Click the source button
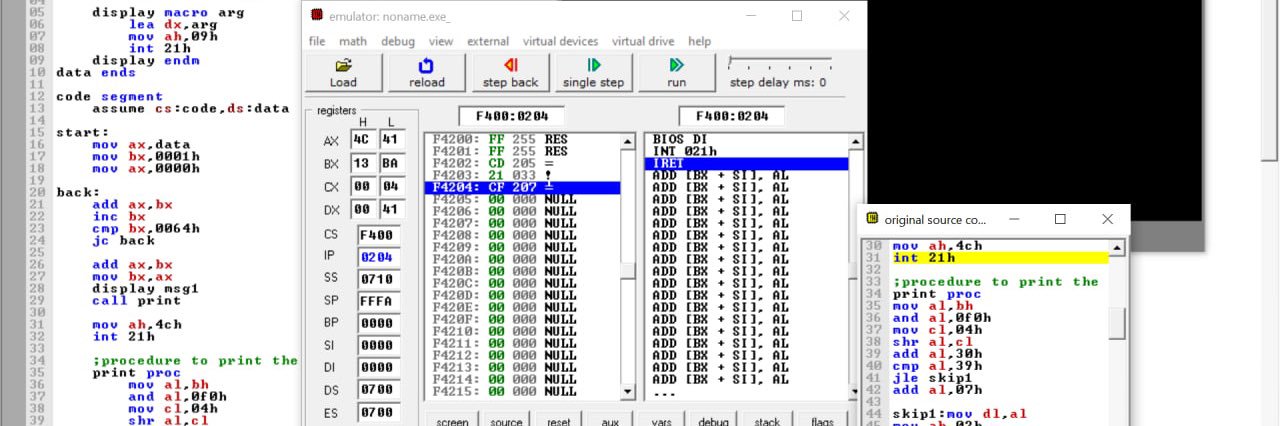Viewport: 1280px width, 426px height. click(x=506, y=418)
